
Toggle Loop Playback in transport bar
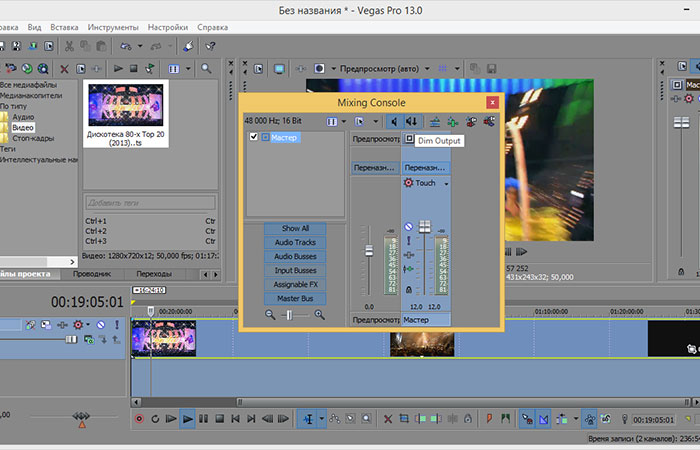(x=155, y=419)
